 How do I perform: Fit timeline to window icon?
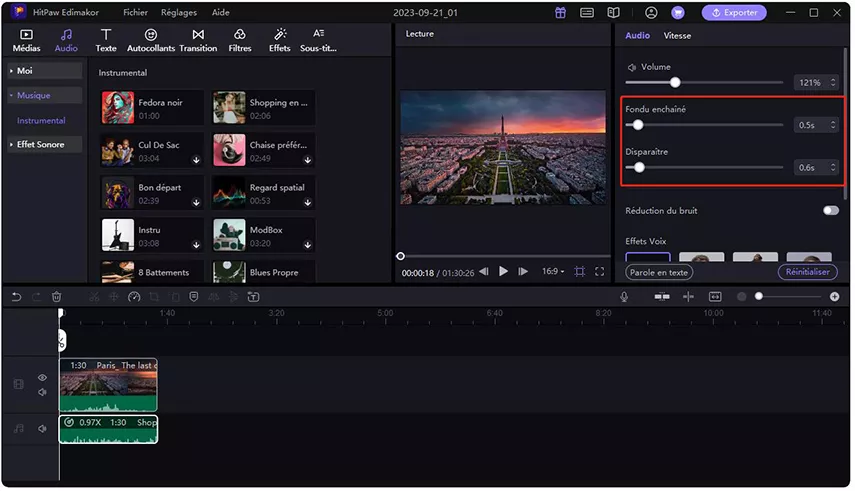click(x=715, y=297)
